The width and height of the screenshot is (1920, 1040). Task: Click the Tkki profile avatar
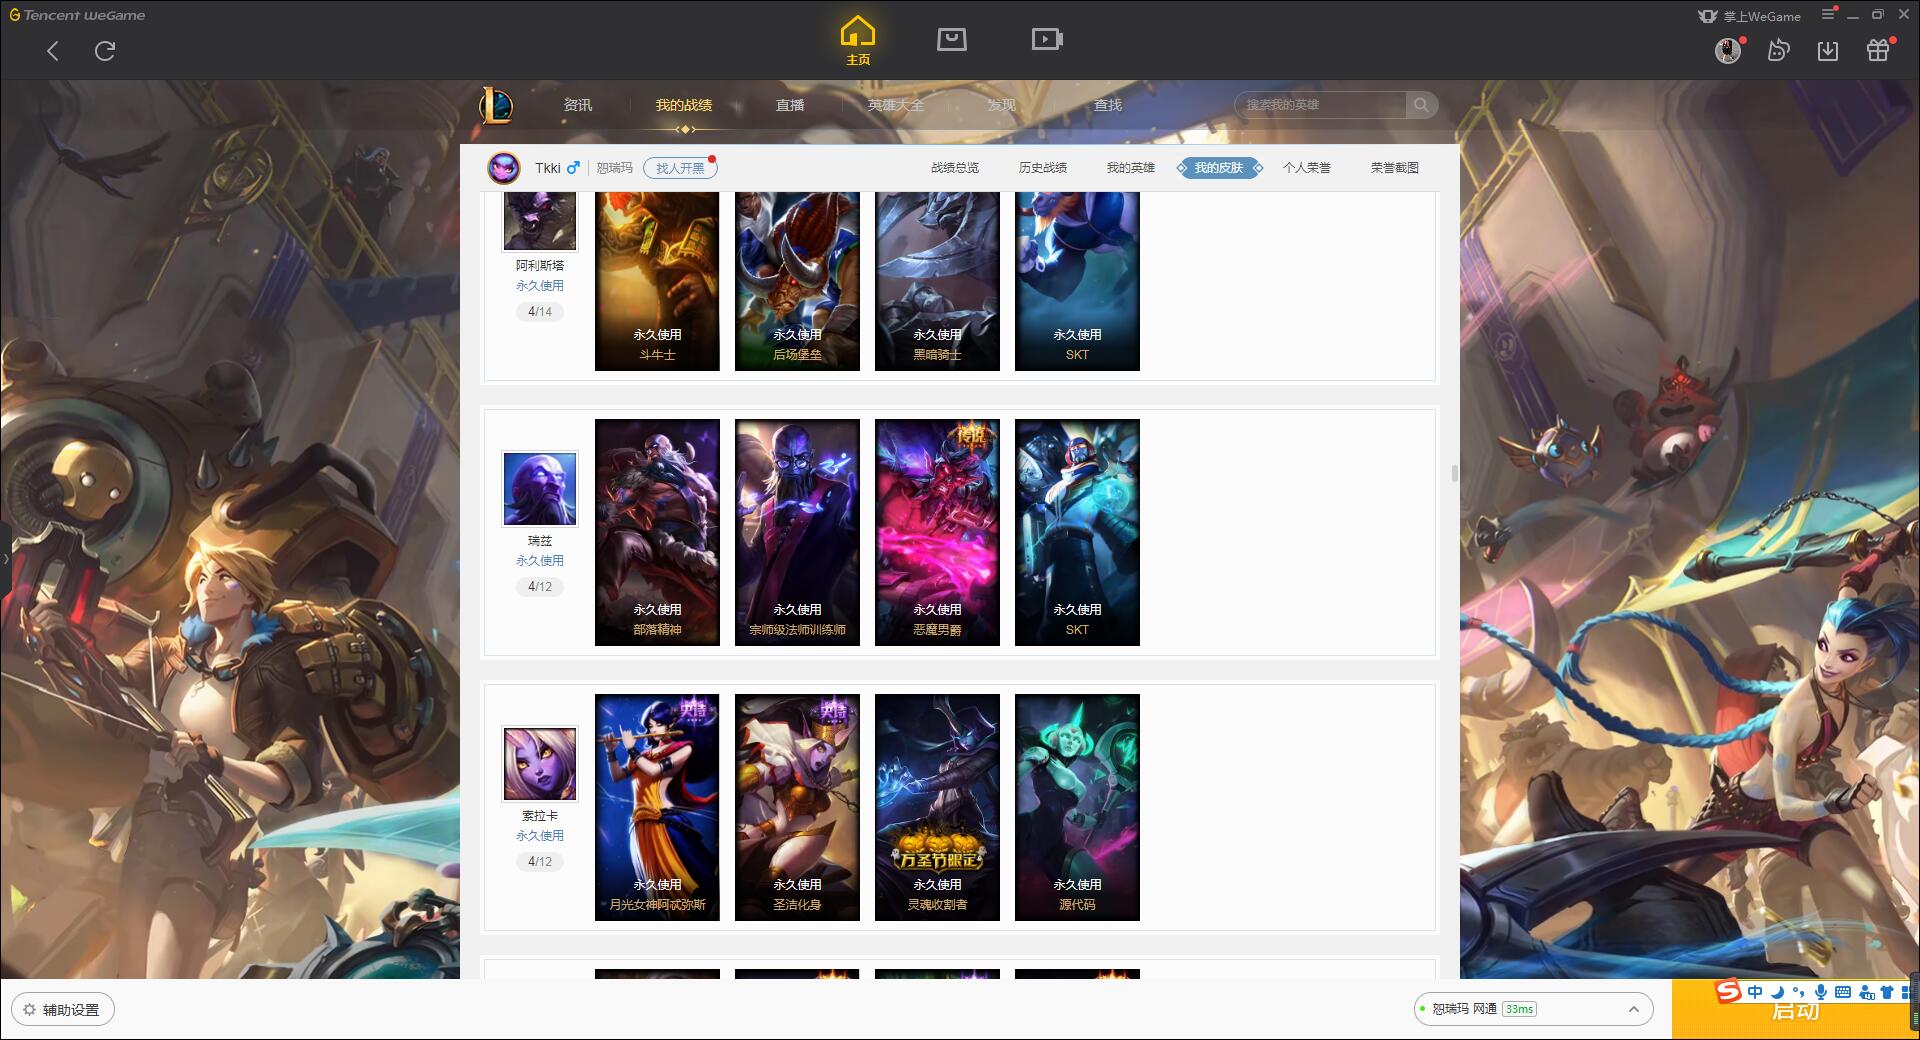click(x=504, y=168)
